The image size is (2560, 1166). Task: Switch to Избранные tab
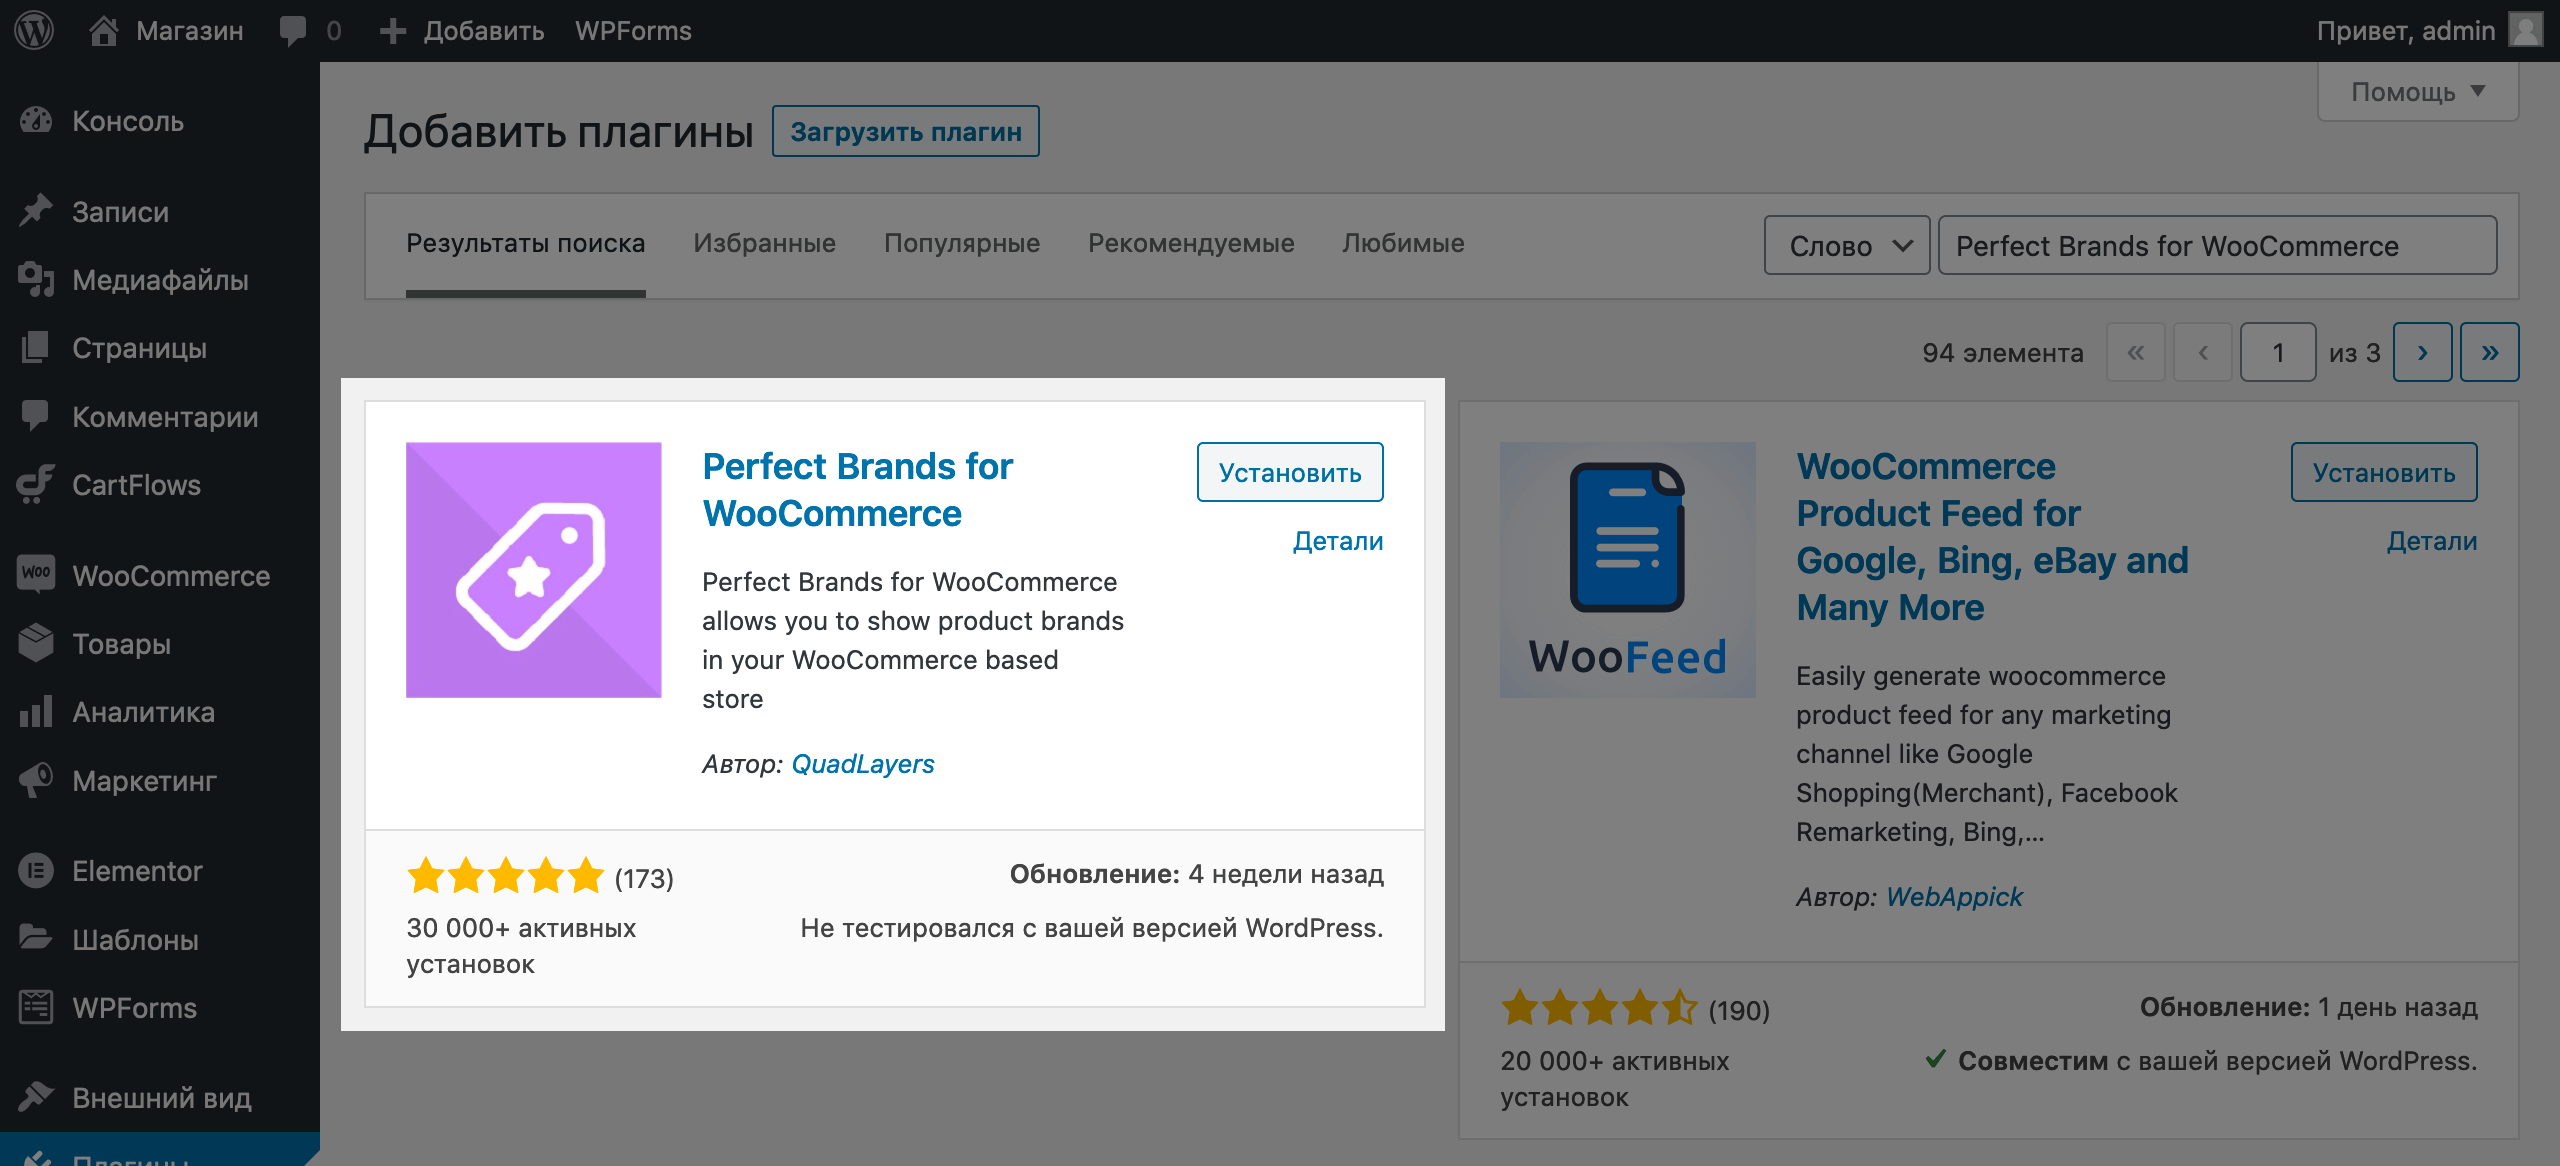coord(765,243)
